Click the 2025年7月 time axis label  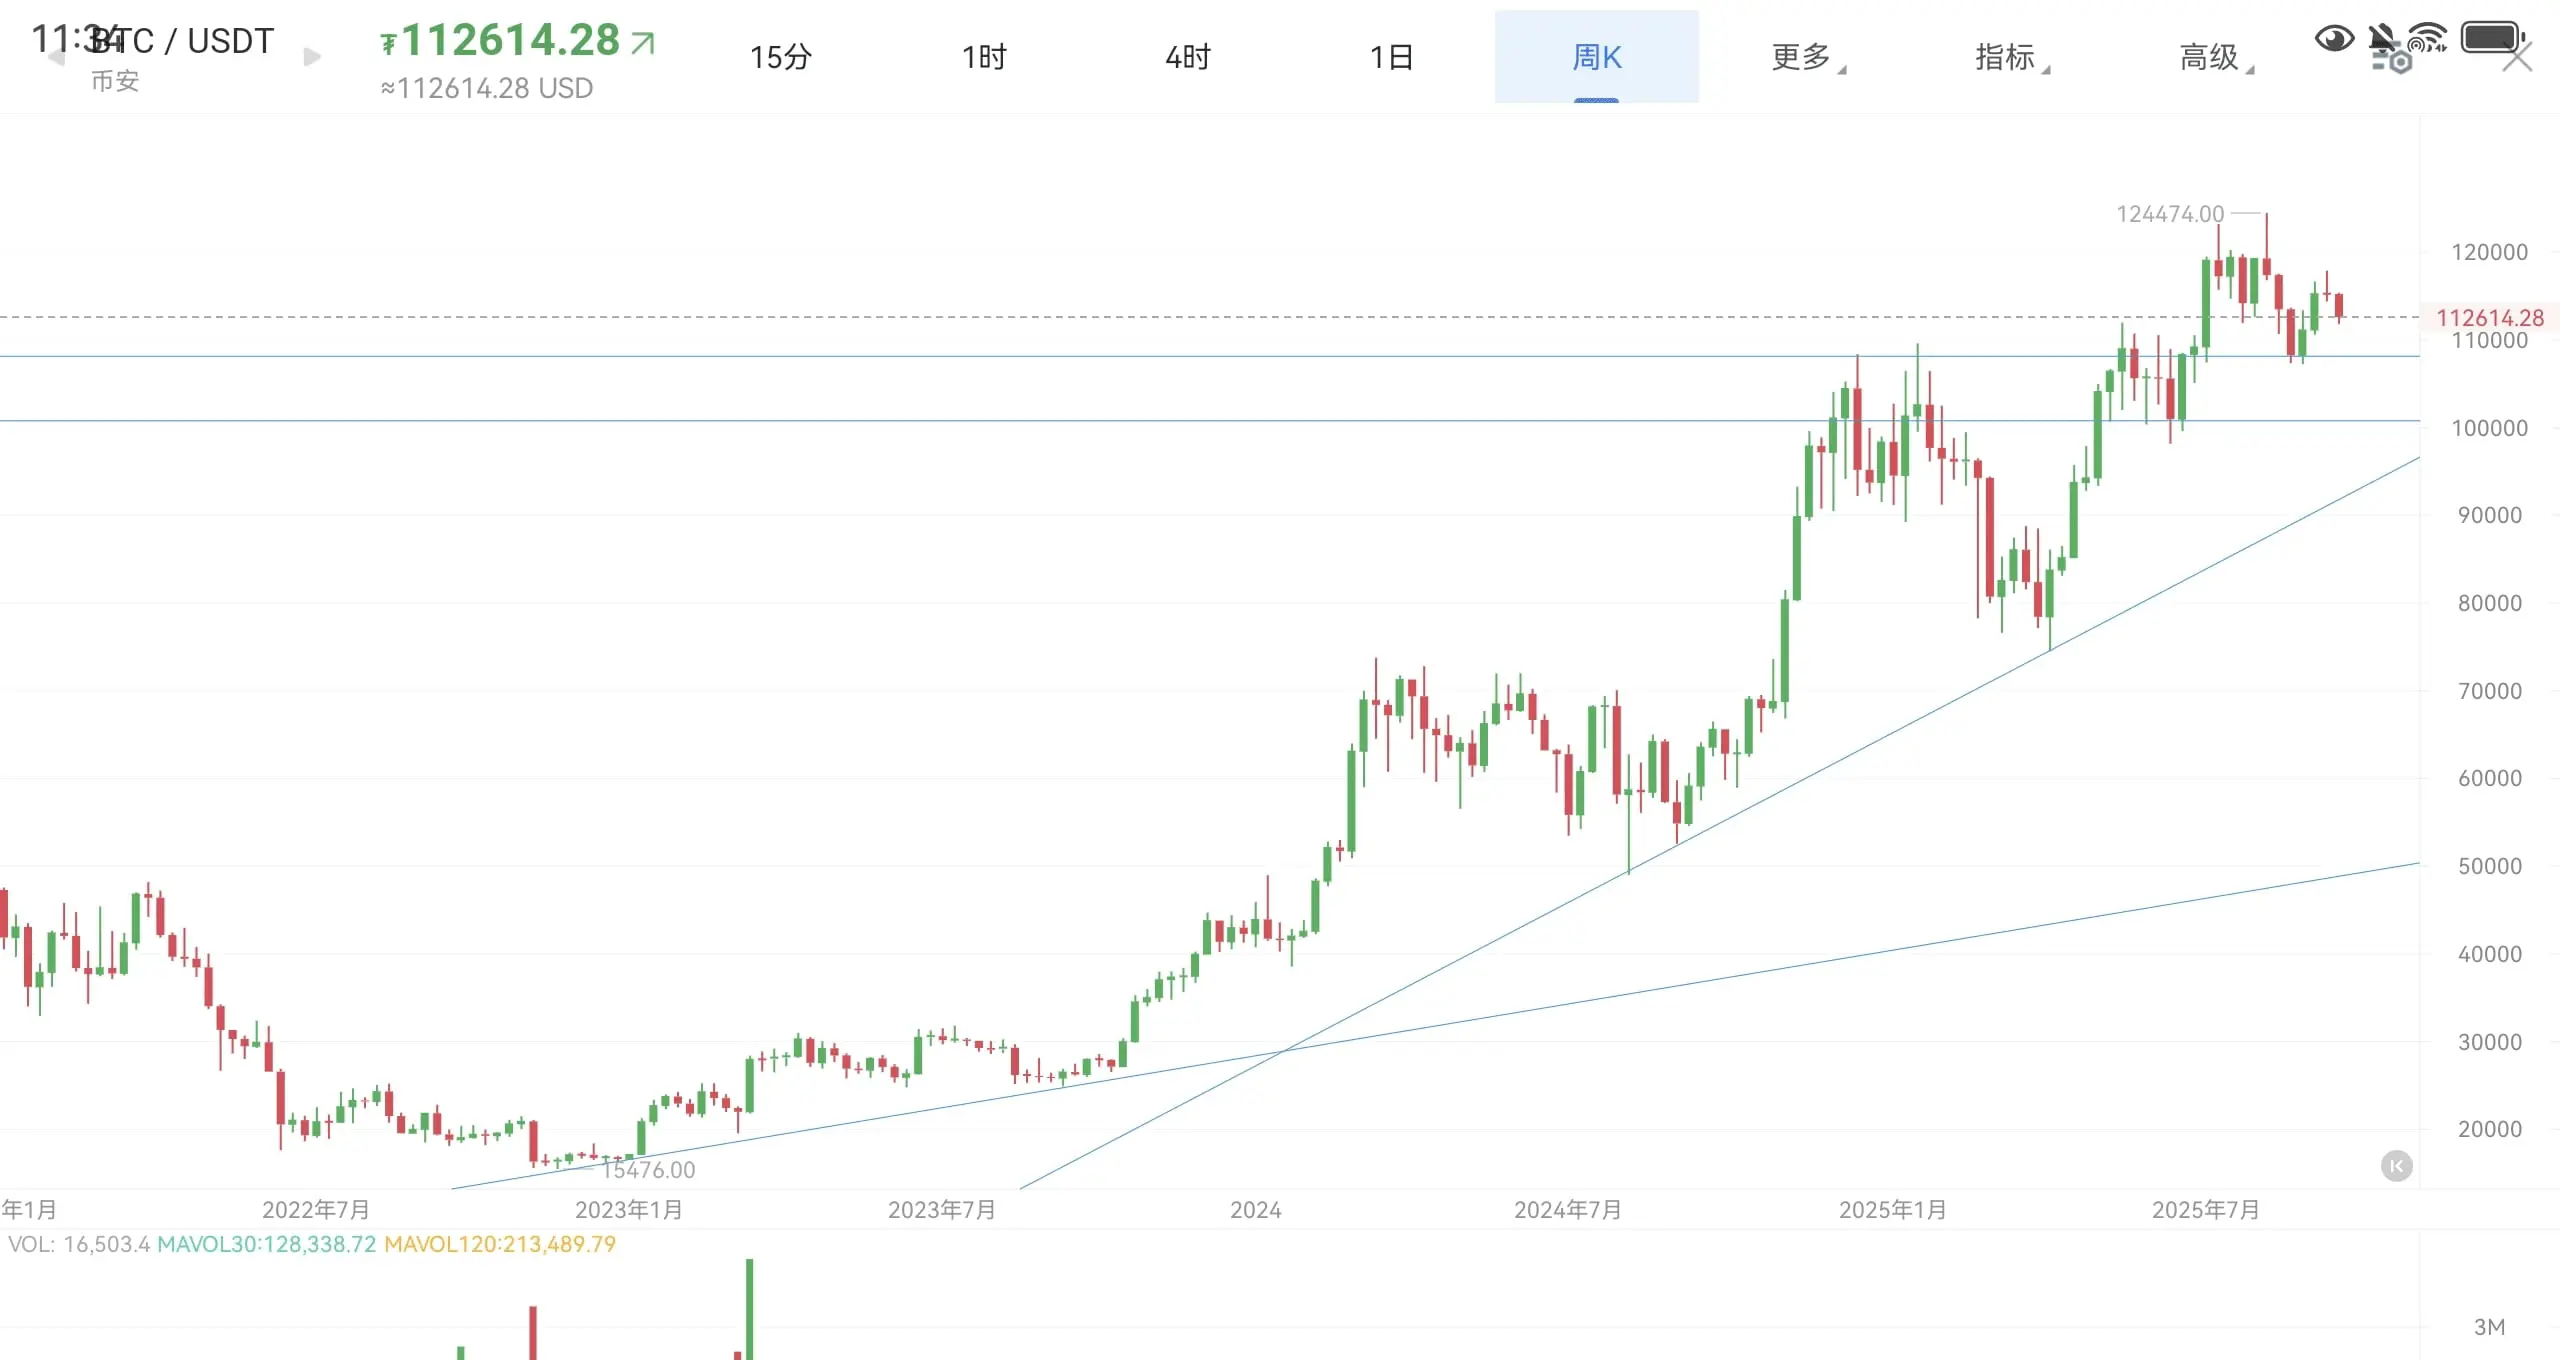pyautogui.click(x=2206, y=1210)
